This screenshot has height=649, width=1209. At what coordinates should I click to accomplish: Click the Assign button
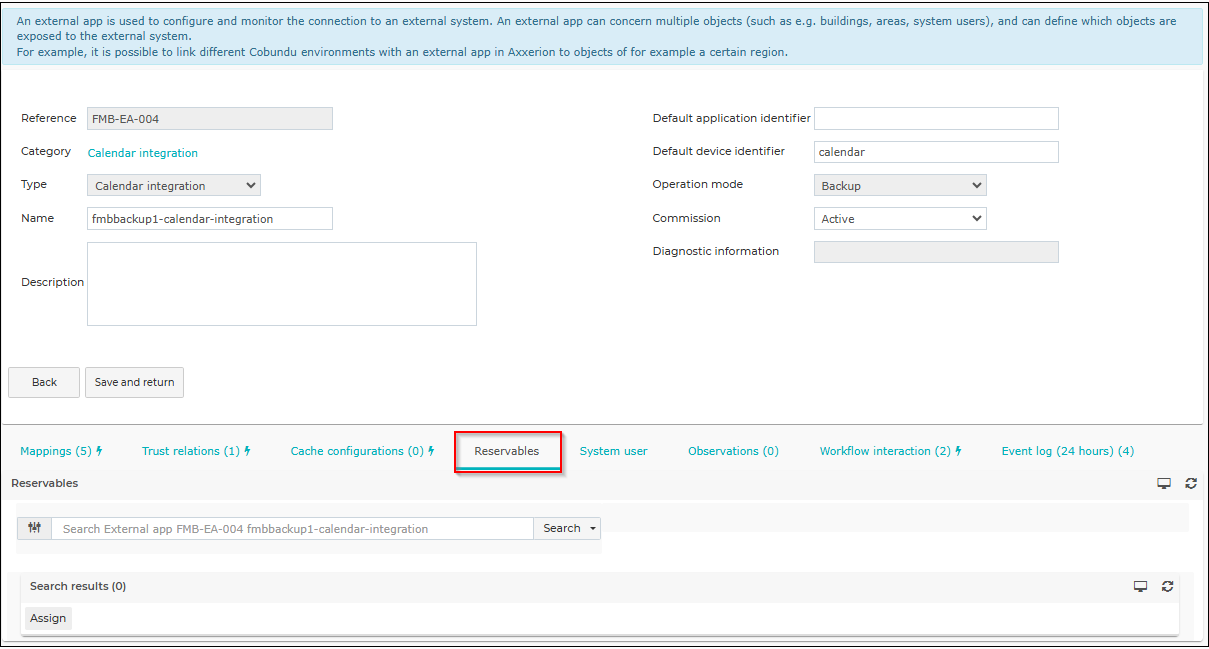[x=48, y=618]
